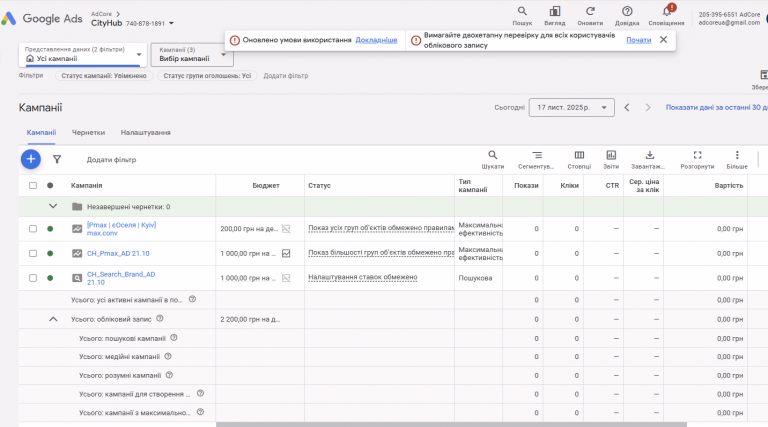The image size is (768, 427).
Task: Open Сповіщення notifications bell
Action: pos(666,12)
